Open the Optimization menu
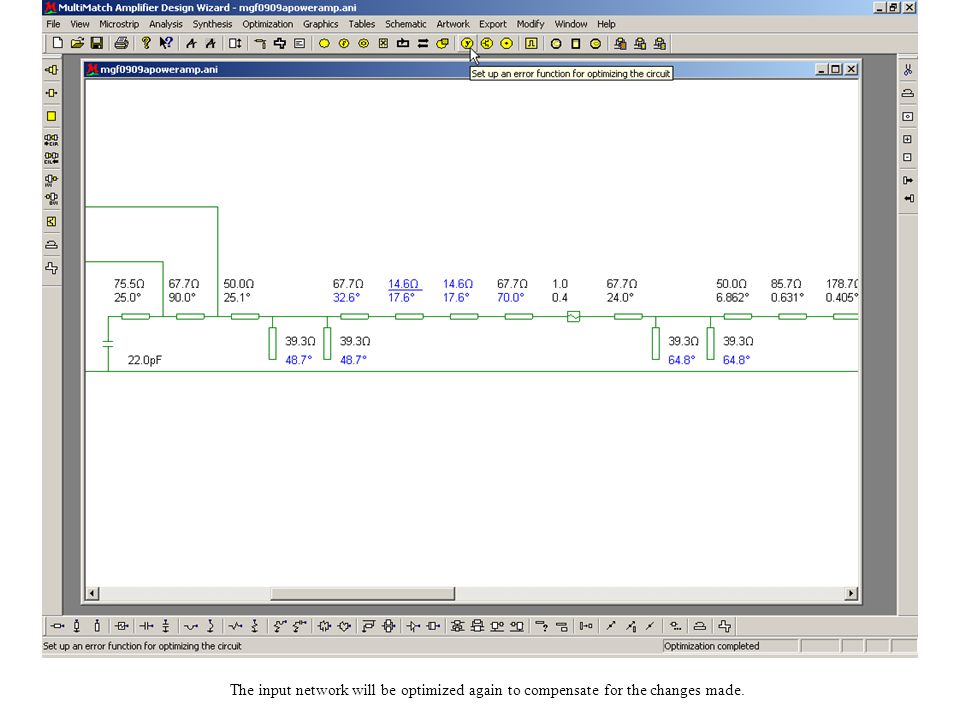The height and width of the screenshot is (720, 960). (268, 24)
